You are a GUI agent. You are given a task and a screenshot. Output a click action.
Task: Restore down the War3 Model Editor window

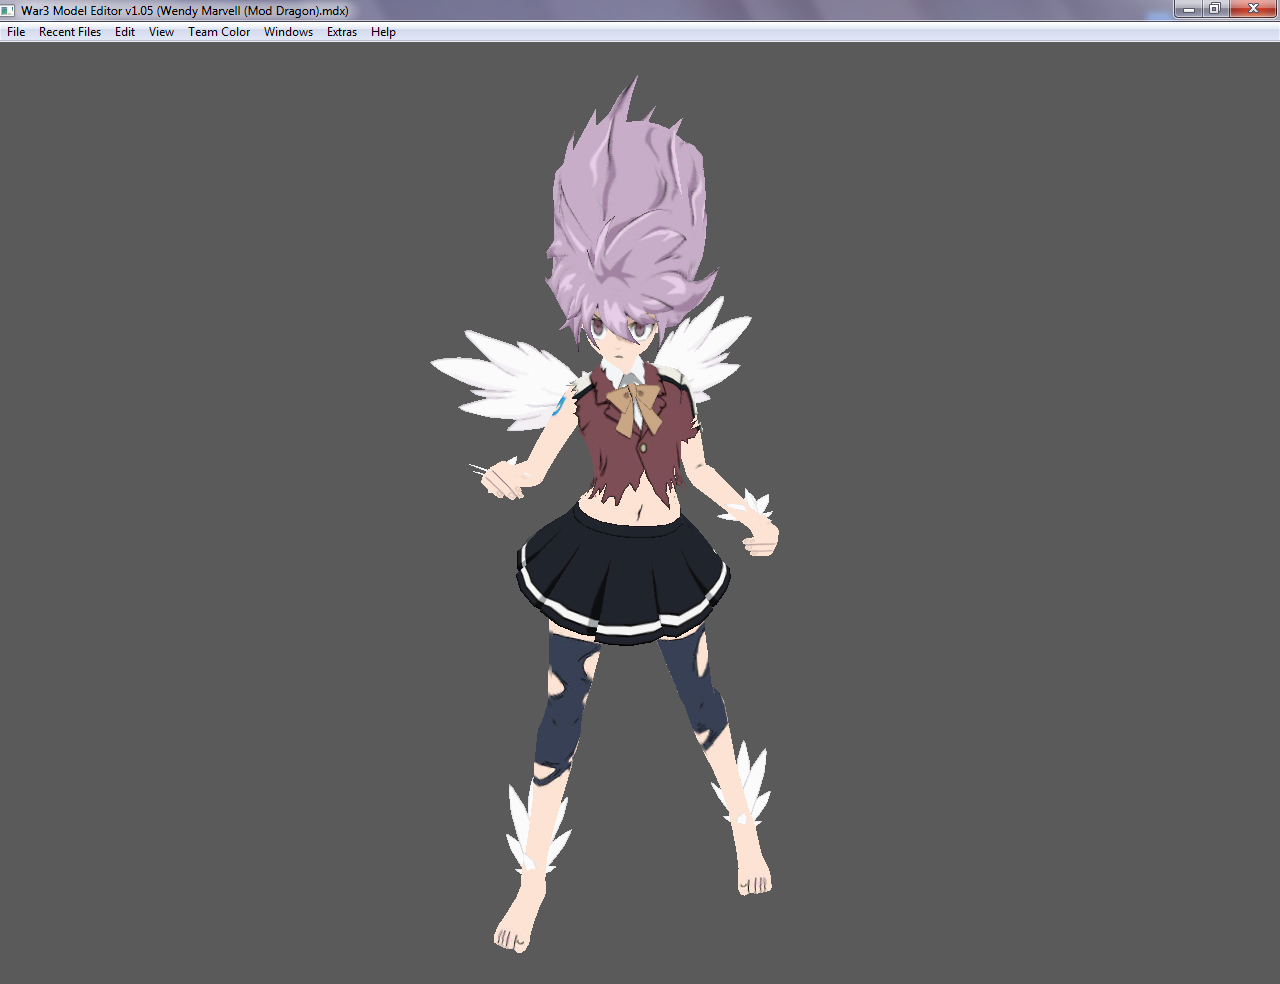tap(1215, 9)
